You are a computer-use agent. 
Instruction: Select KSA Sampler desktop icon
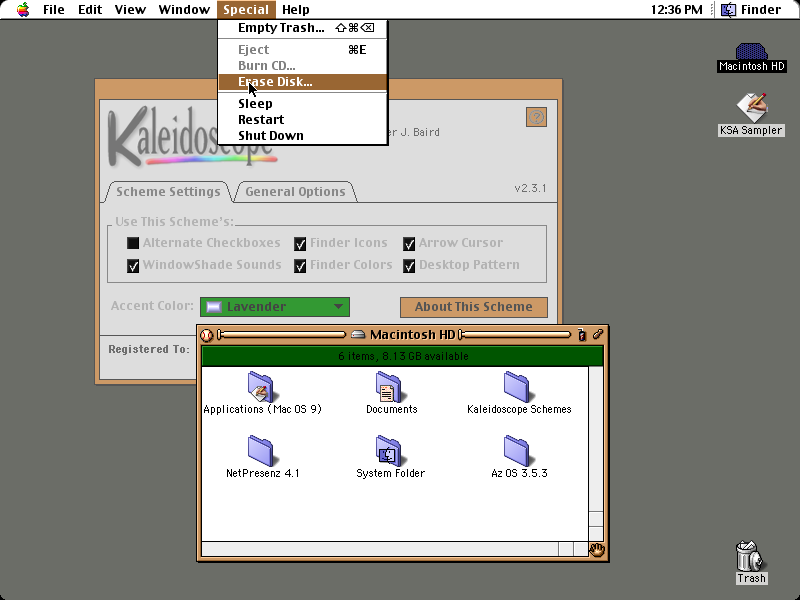752,107
